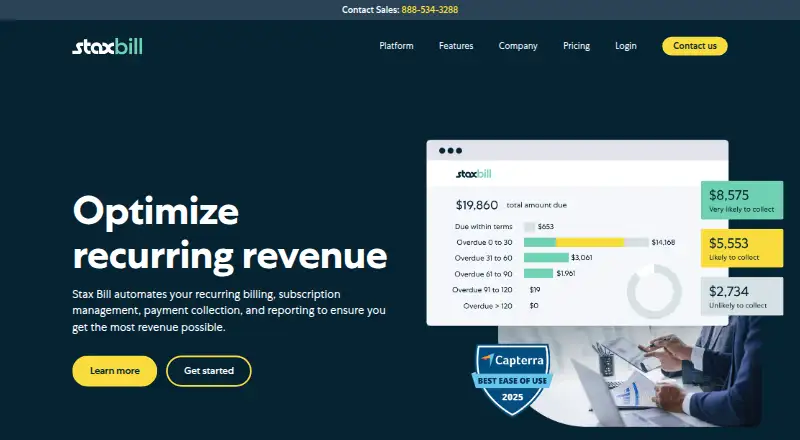Click the 'Overdue 91 to 120' row label

(x=482, y=290)
